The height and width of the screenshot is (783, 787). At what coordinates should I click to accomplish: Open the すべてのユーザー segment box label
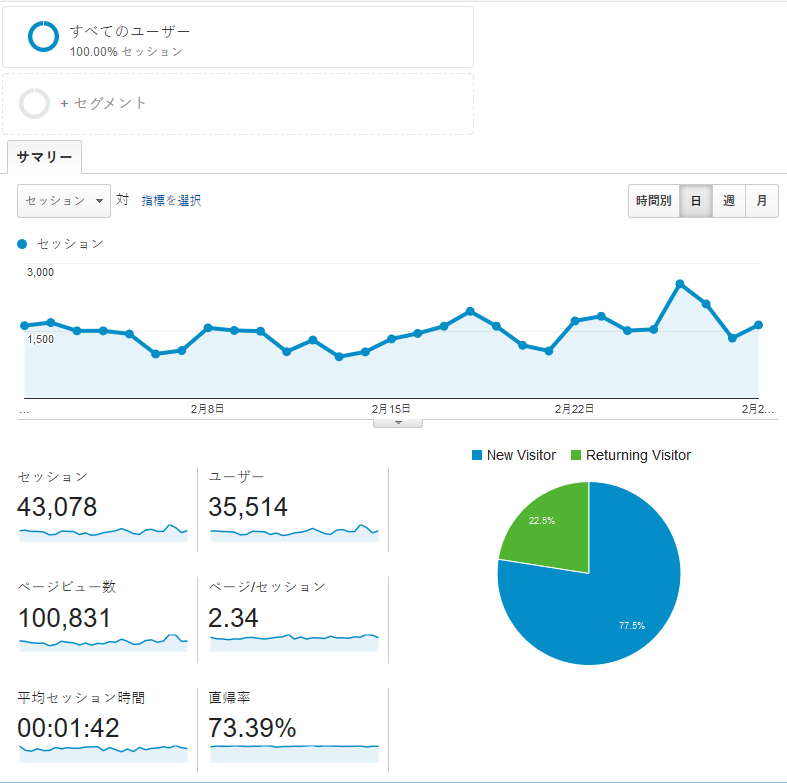tap(129, 31)
